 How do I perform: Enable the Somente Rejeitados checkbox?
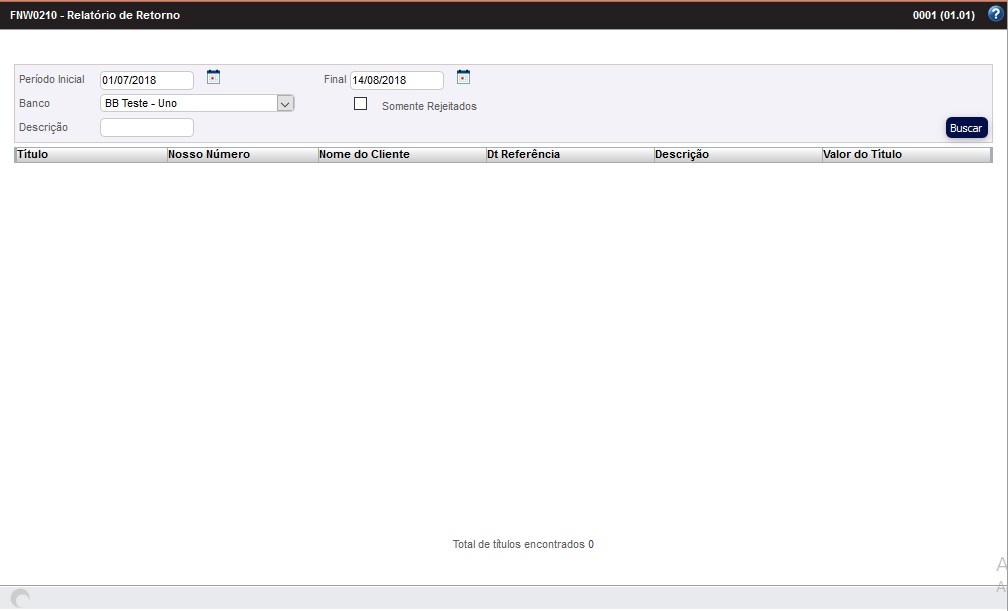361,104
